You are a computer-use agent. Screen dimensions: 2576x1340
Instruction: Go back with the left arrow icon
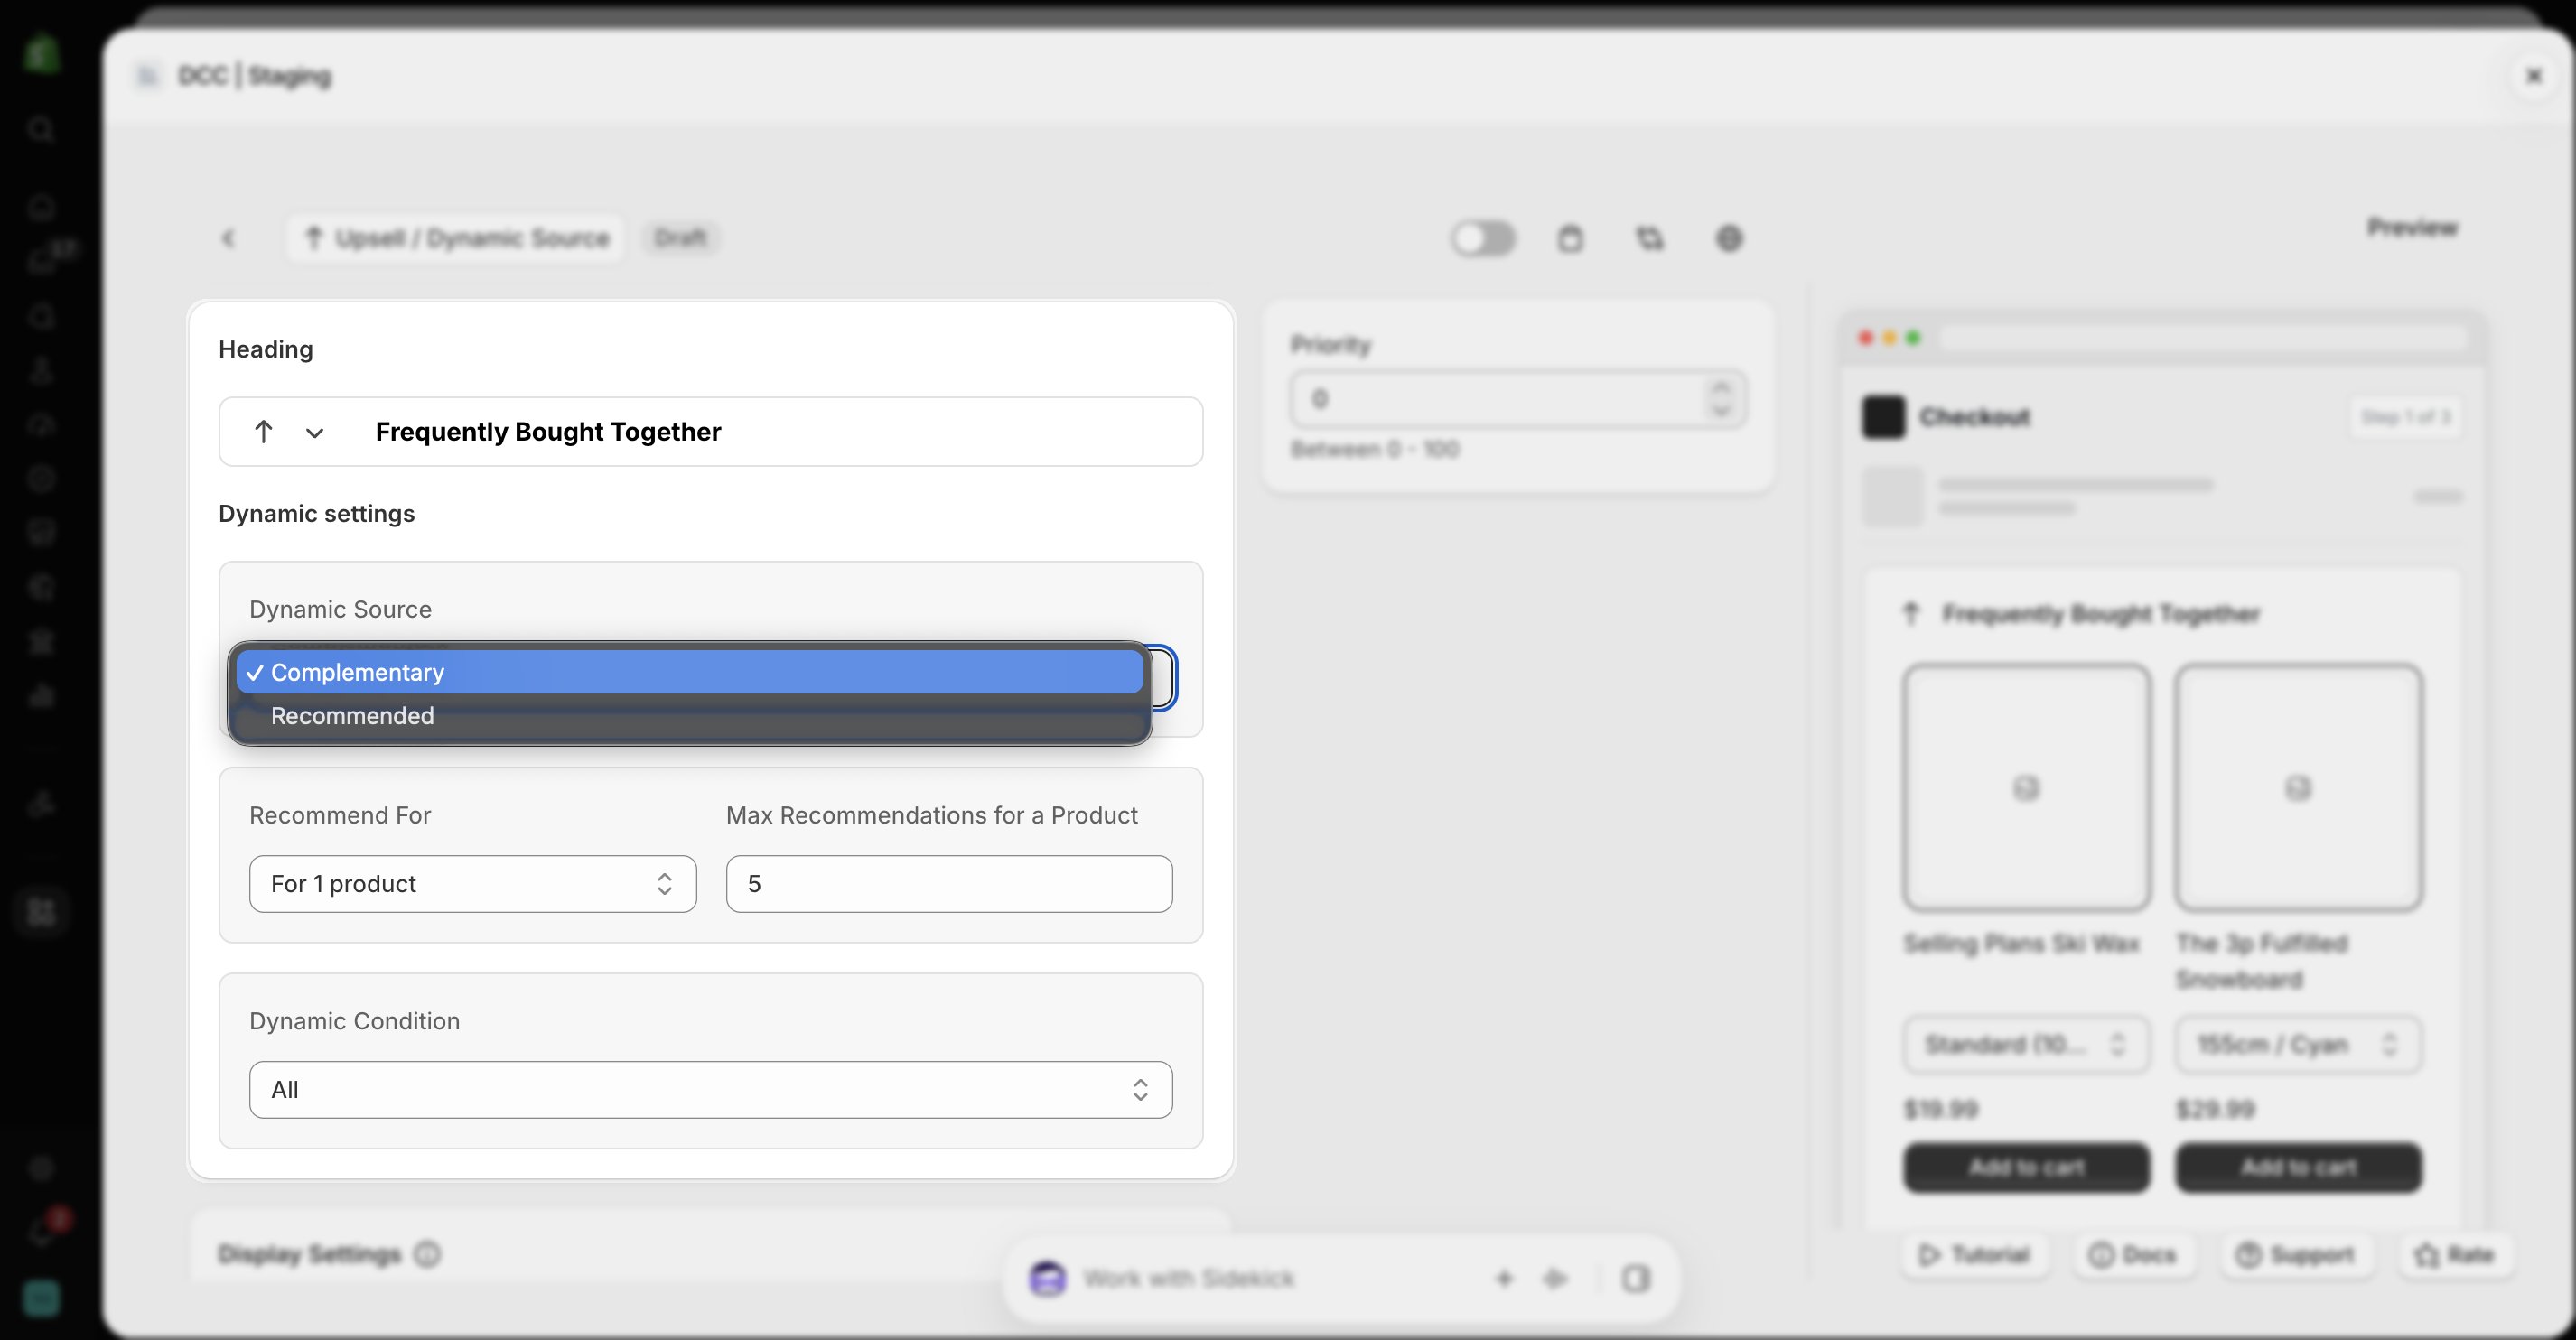click(228, 238)
